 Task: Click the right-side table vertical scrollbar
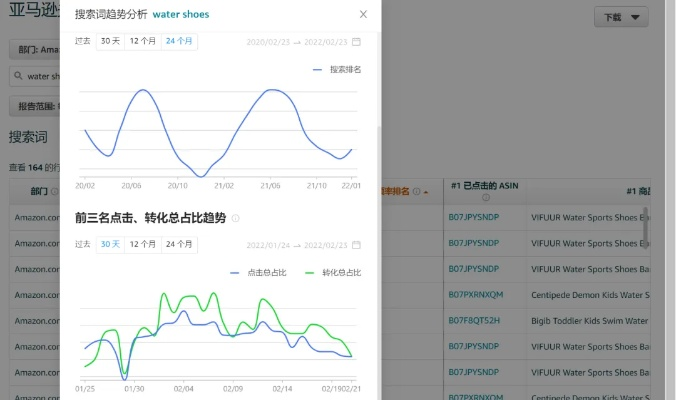tap(646, 225)
